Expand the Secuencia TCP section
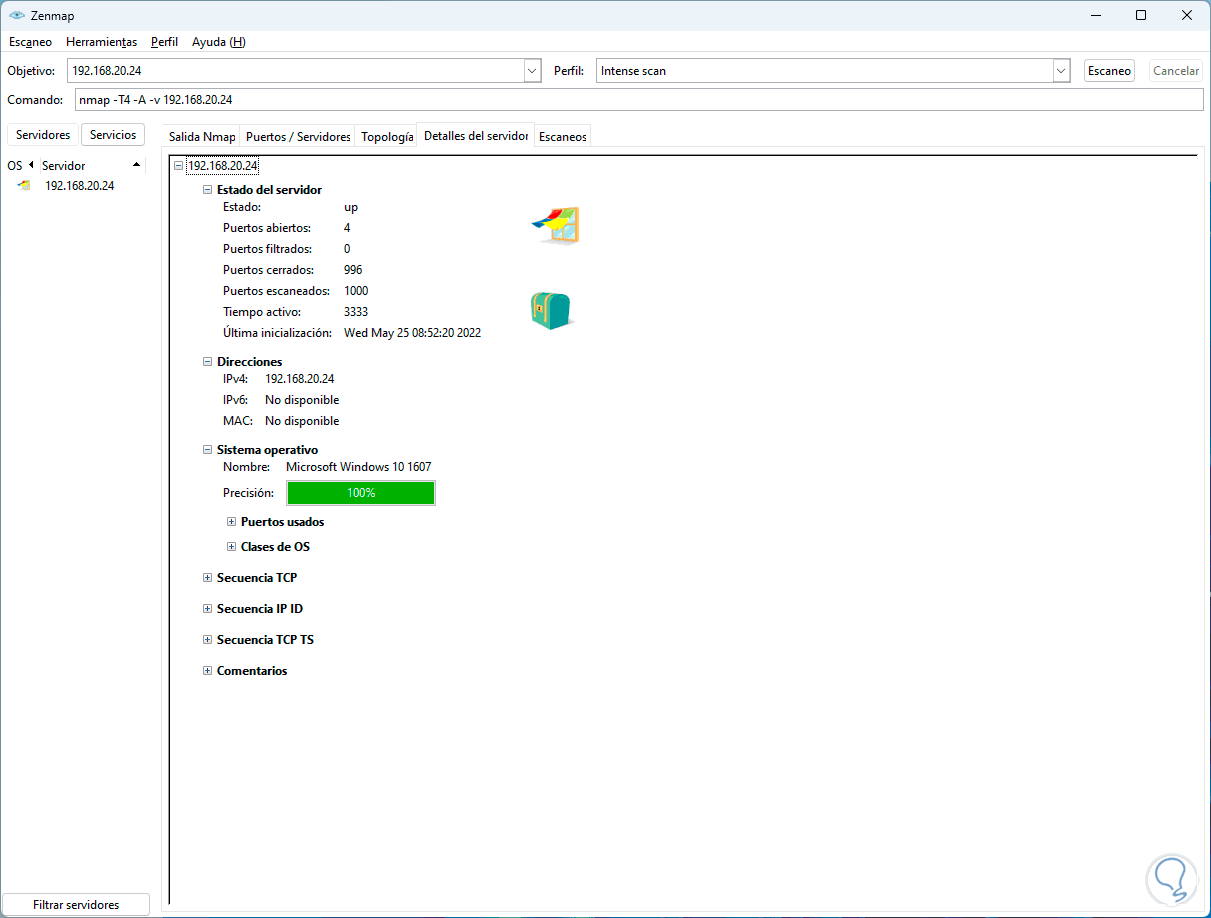Screen dimensions: 1211x918 (208, 578)
